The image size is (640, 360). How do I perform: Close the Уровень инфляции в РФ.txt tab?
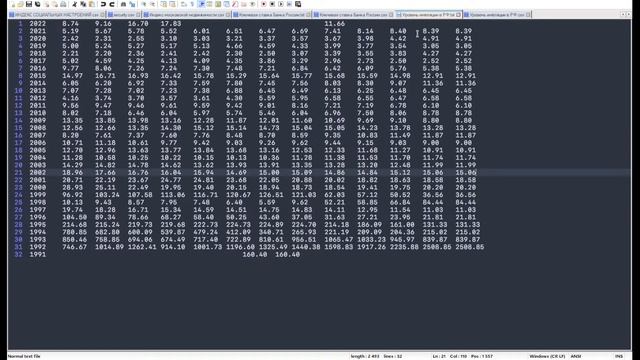pyautogui.click(x=458, y=15)
